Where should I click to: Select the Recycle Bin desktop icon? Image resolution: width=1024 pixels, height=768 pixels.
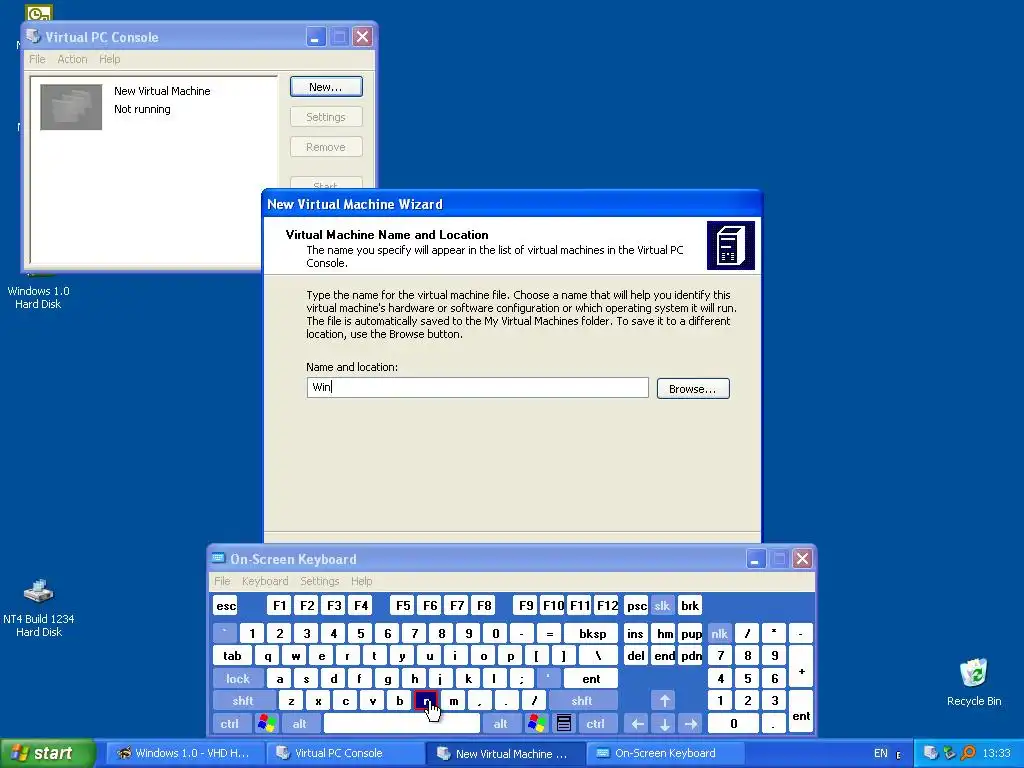tap(974, 682)
